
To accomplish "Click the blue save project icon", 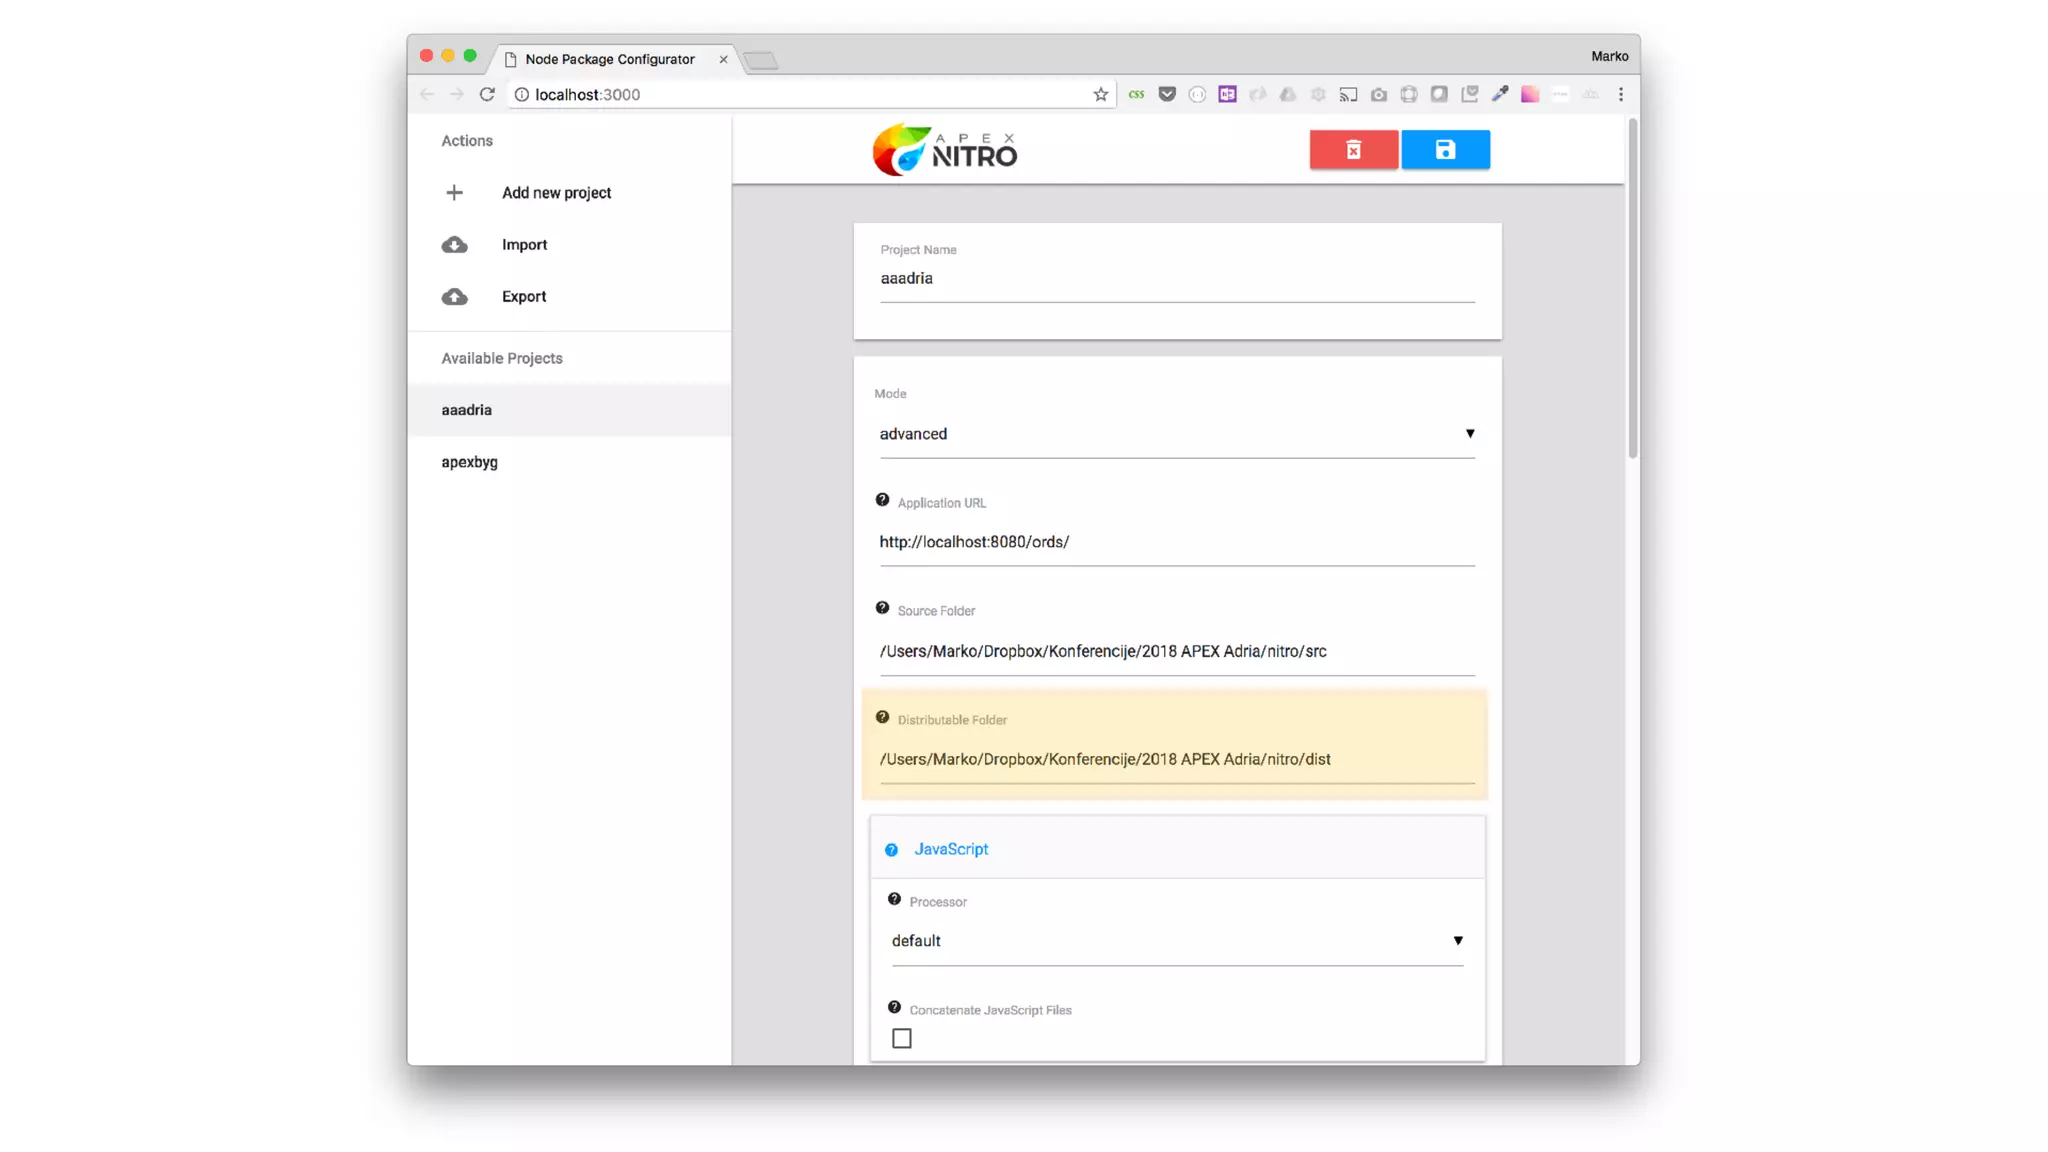I will [1445, 150].
